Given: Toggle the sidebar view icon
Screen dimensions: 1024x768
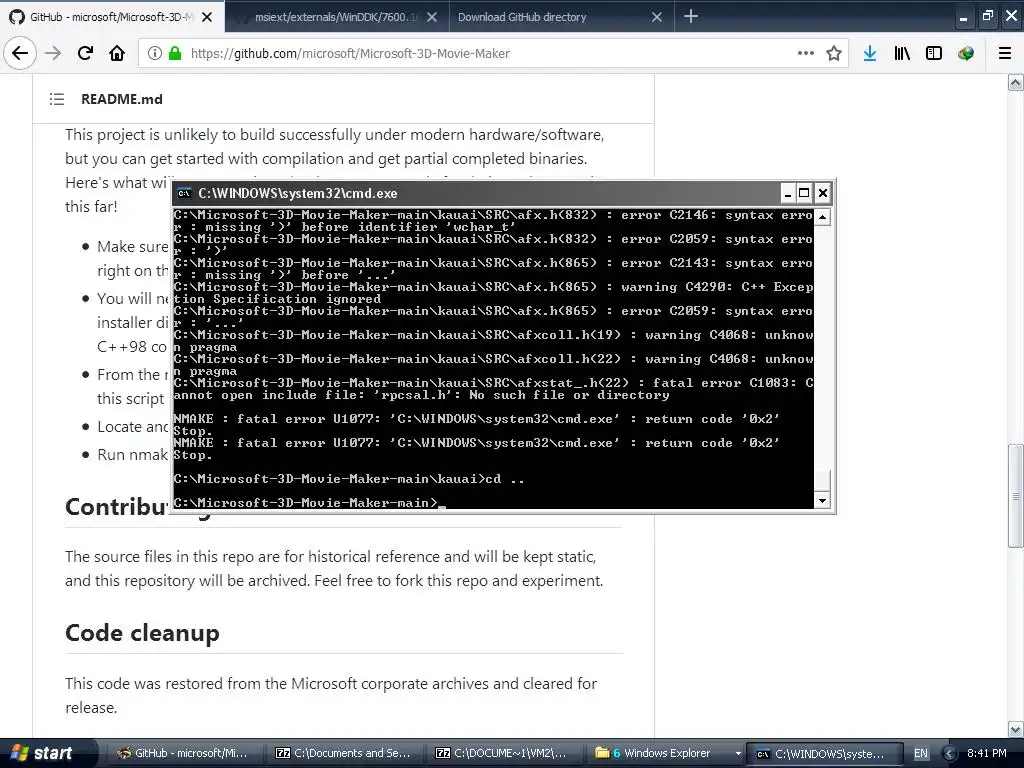Looking at the screenshot, I should point(934,53).
